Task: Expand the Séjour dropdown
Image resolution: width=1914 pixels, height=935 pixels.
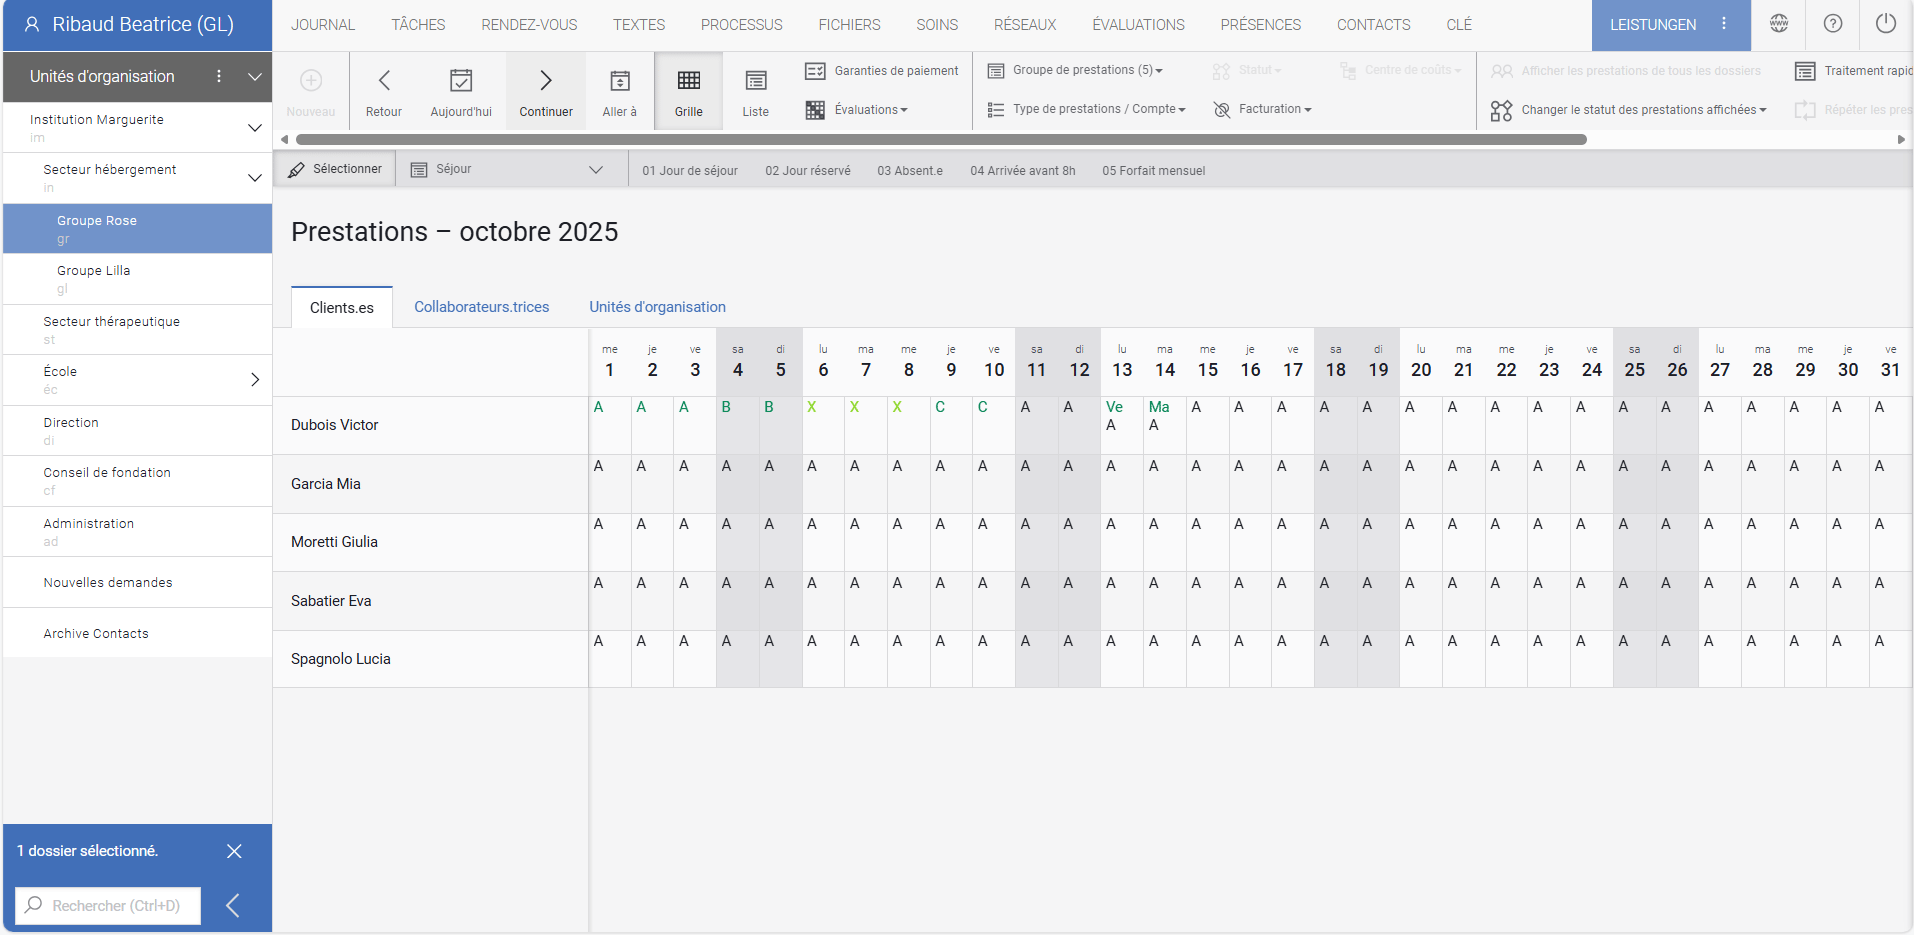Action: click(597, 168)
